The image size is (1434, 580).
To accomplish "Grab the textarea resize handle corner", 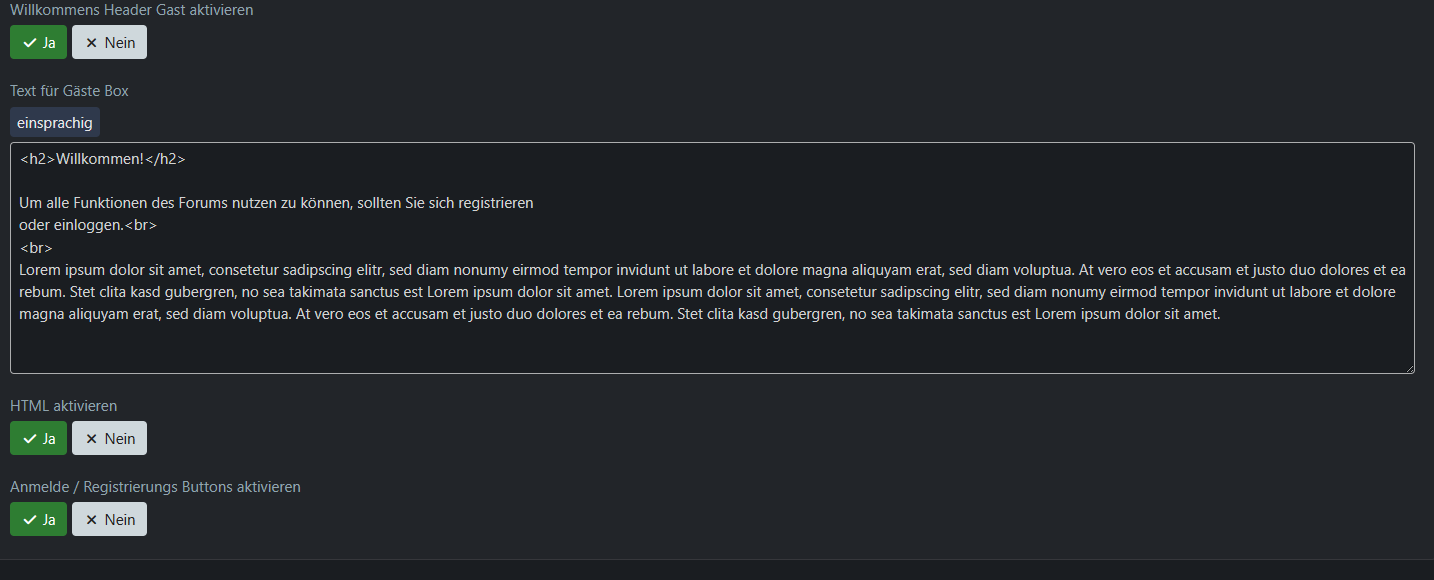I will pyautogui.click(x=1409, y=368).
